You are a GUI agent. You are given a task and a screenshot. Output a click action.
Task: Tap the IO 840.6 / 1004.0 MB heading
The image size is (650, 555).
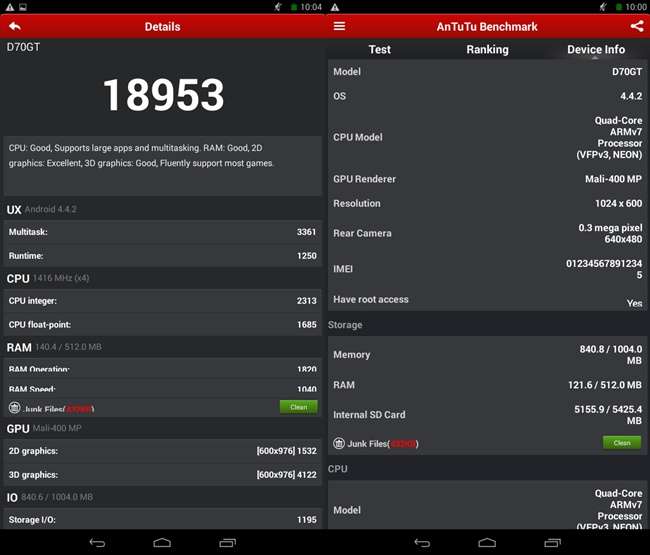(x=49, y=497)
